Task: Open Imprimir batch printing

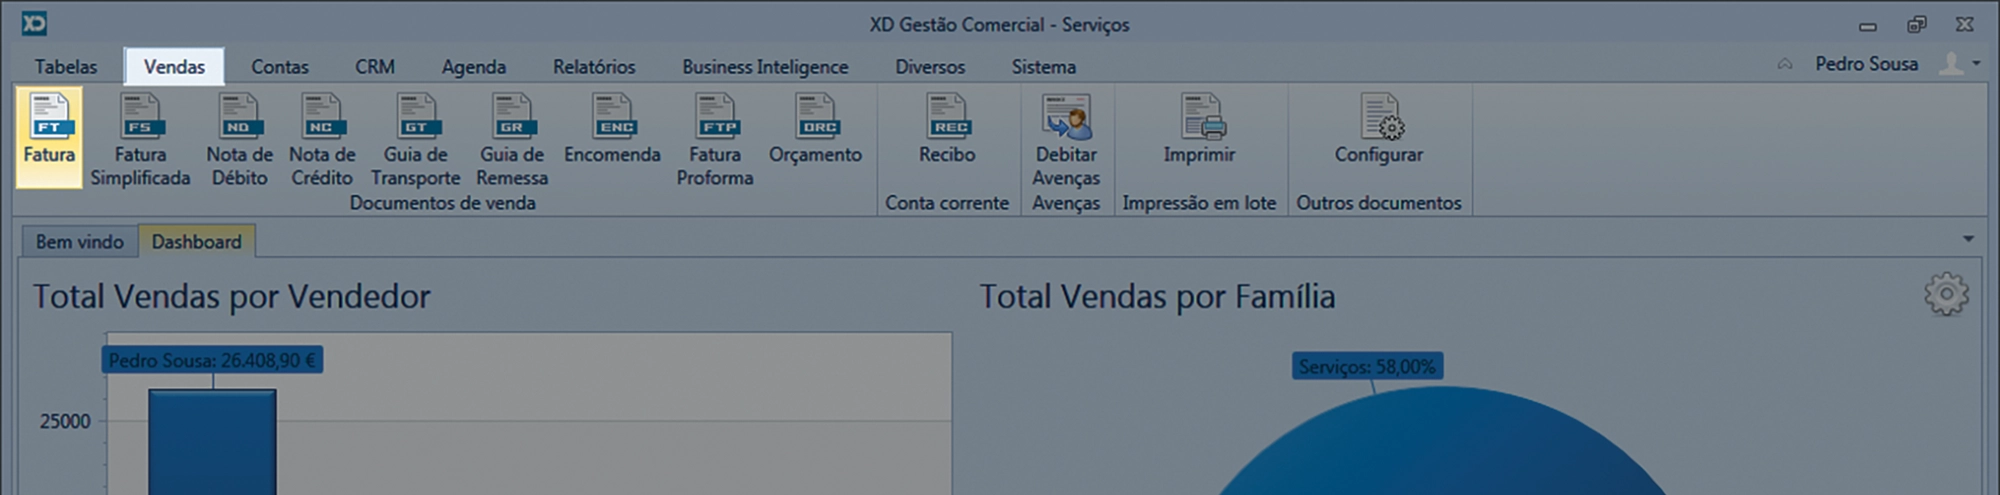Action: pyautogui.click(x=1199, y=130)
